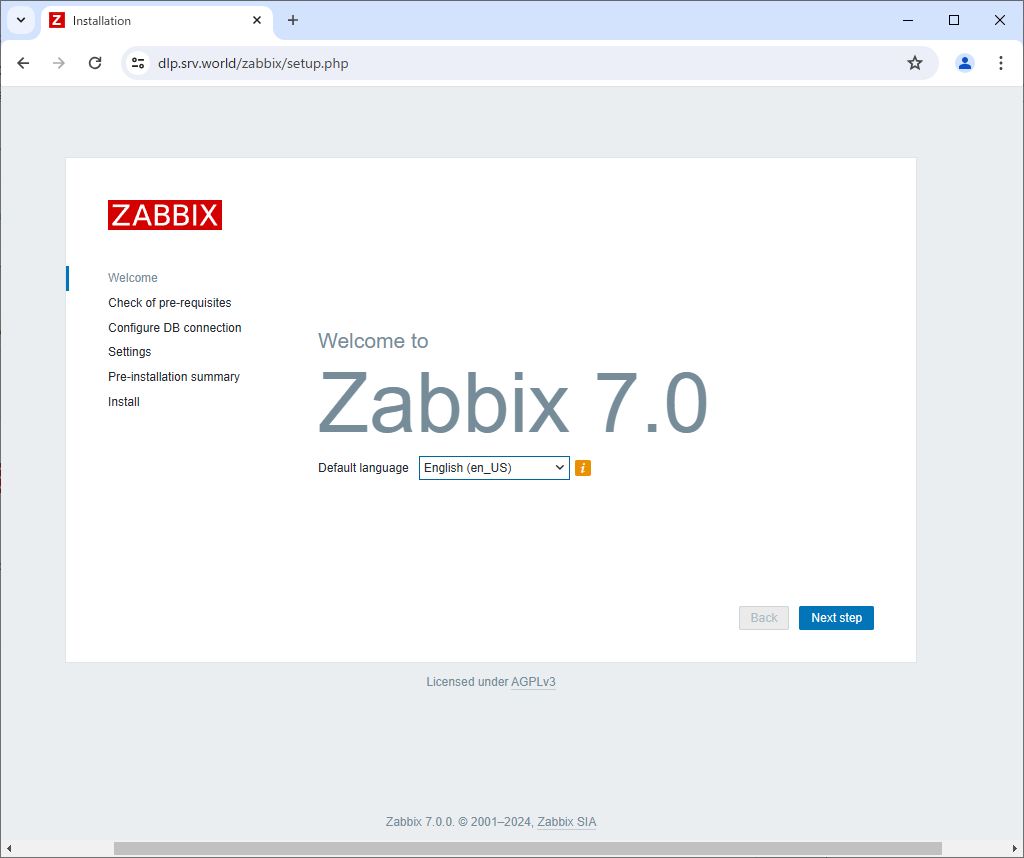Select the Welcome setup step
The height and width of the screenshot is (858, 1024).
coord(133,278)
